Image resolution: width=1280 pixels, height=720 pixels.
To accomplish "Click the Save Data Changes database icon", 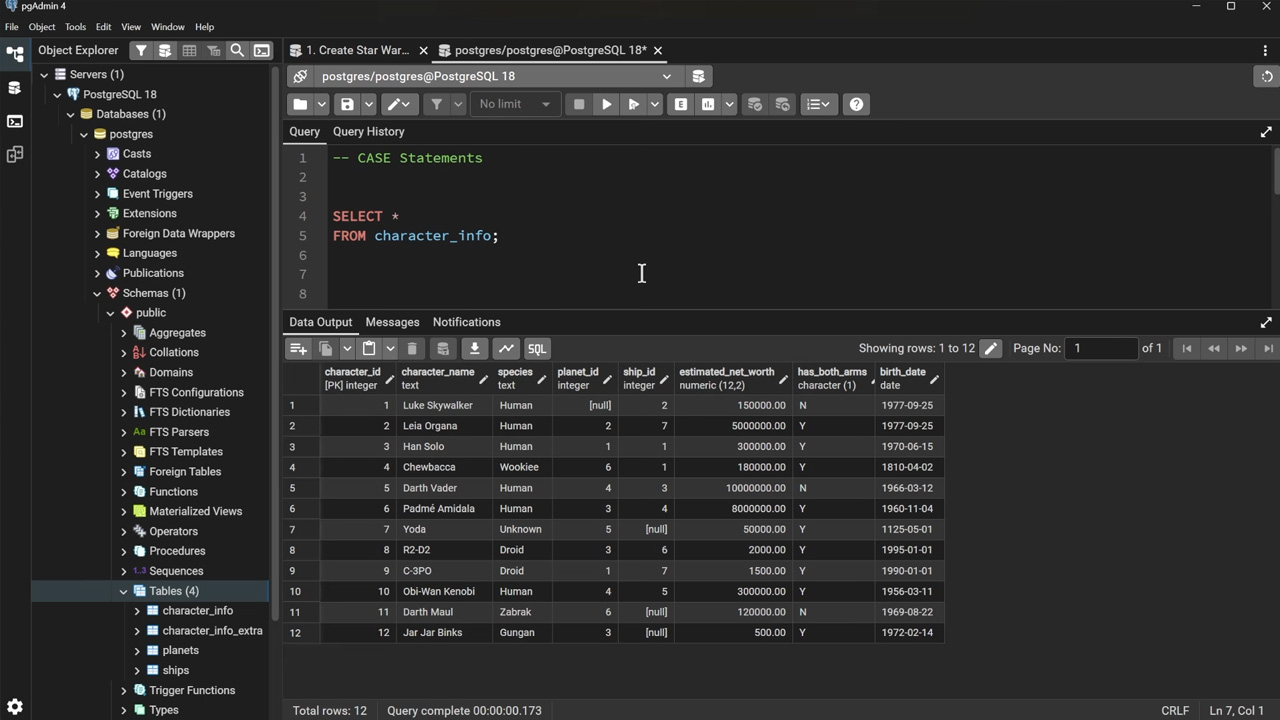I will tap(443, 348).
